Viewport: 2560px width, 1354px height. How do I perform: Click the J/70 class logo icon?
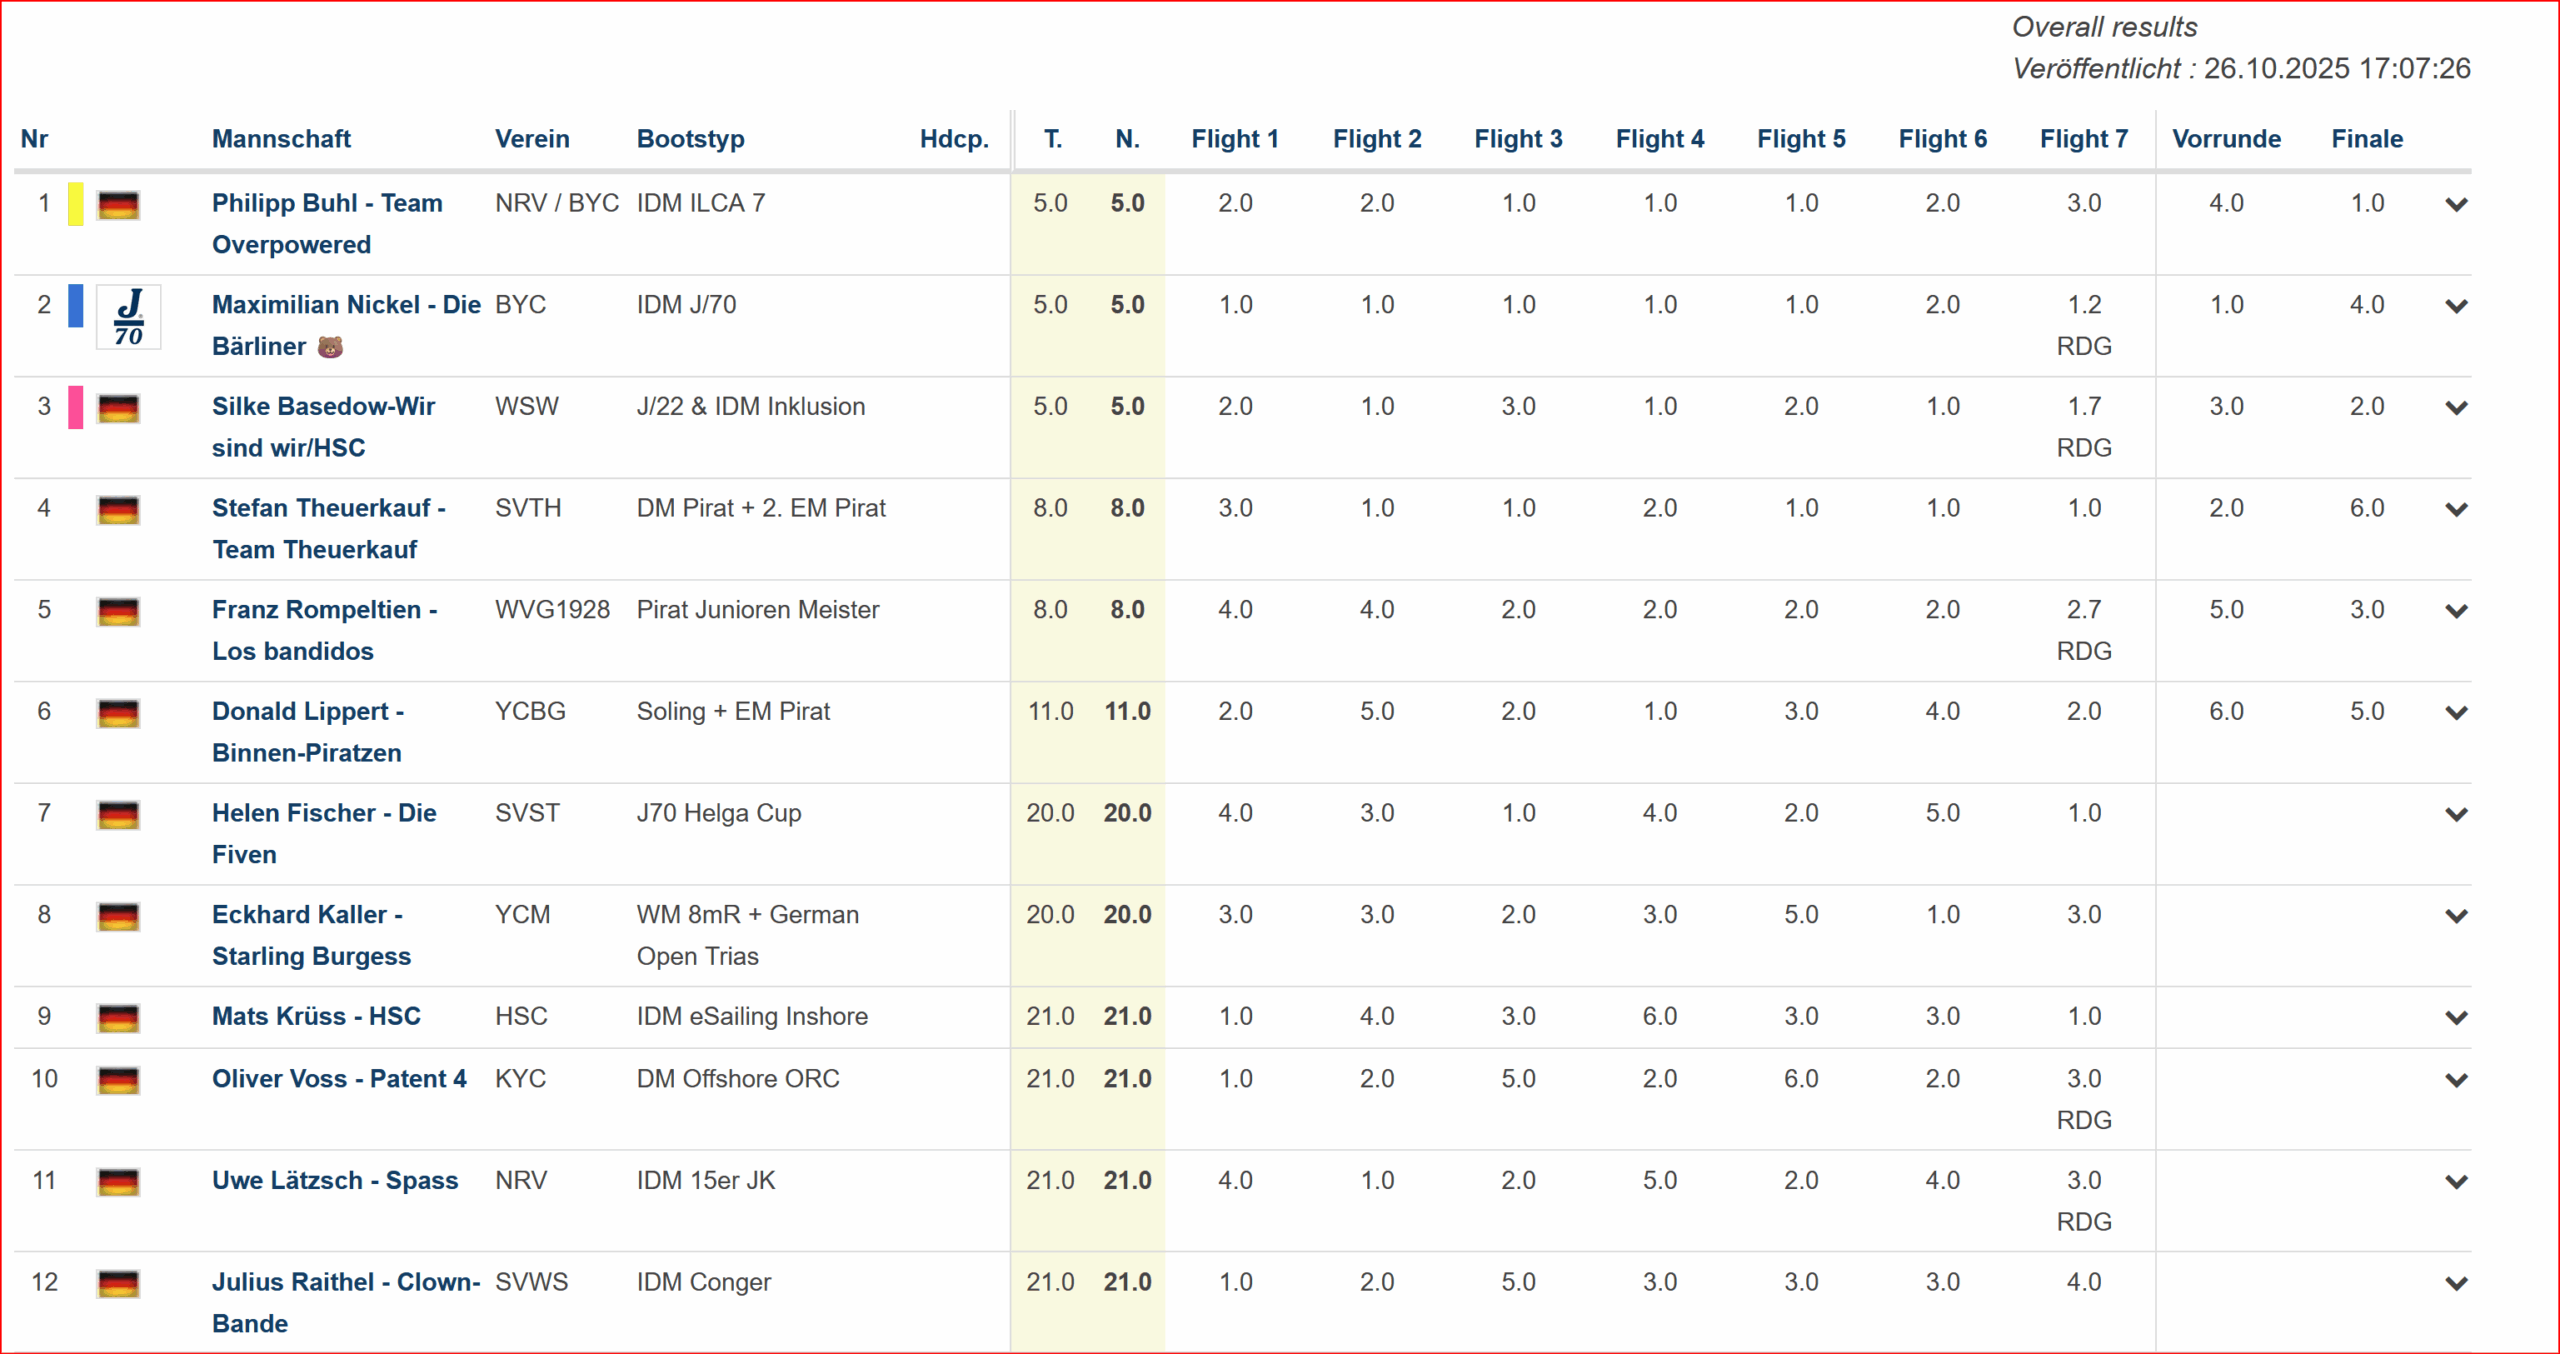click(x=128, y=317)
